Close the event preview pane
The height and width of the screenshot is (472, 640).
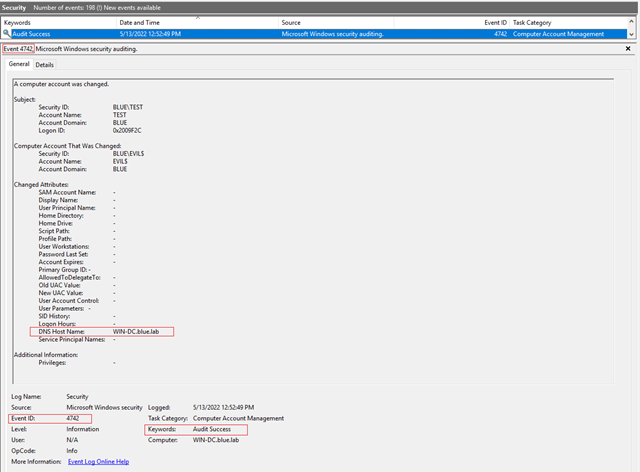tap(628, 49)
